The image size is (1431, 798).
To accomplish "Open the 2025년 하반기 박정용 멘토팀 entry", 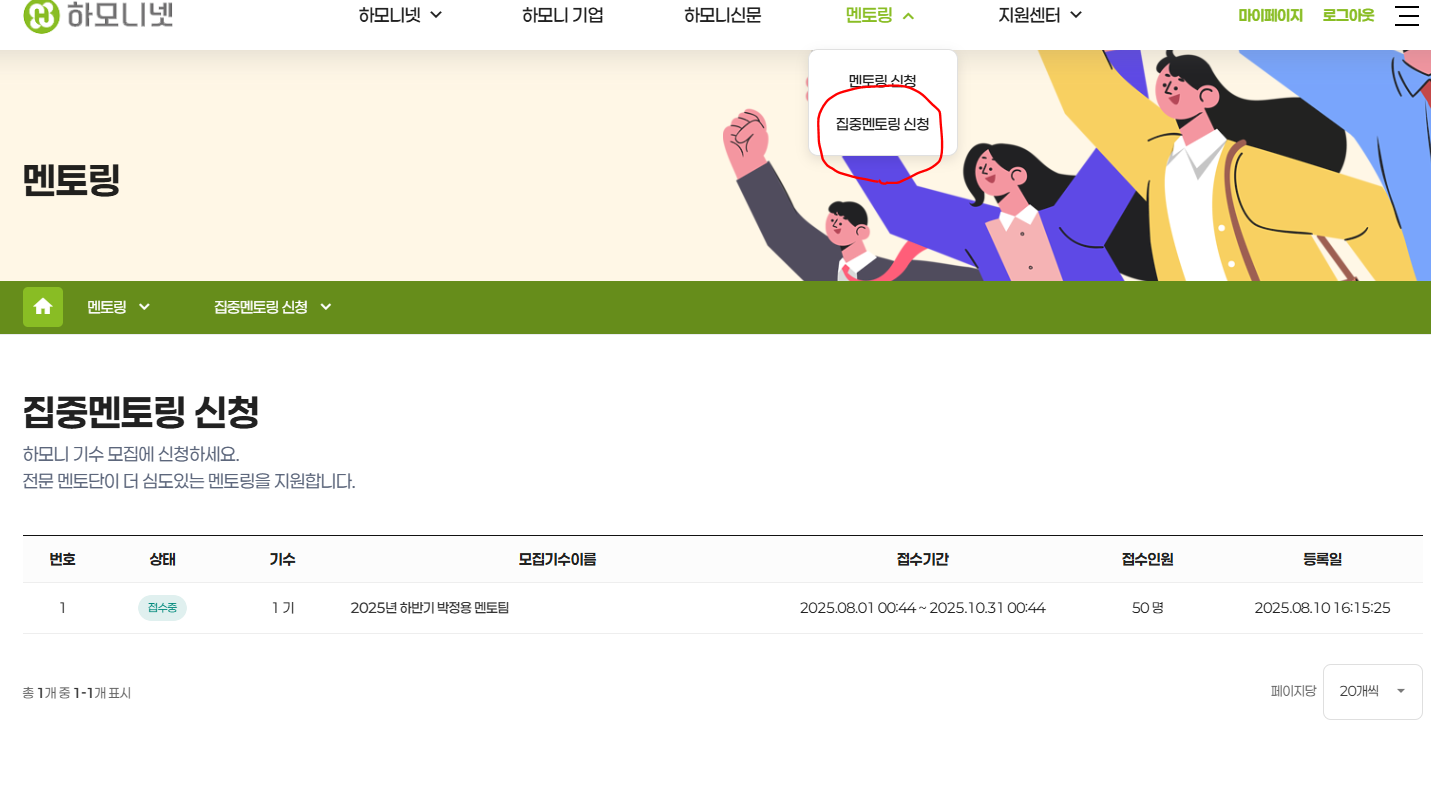I will point(429,608).
